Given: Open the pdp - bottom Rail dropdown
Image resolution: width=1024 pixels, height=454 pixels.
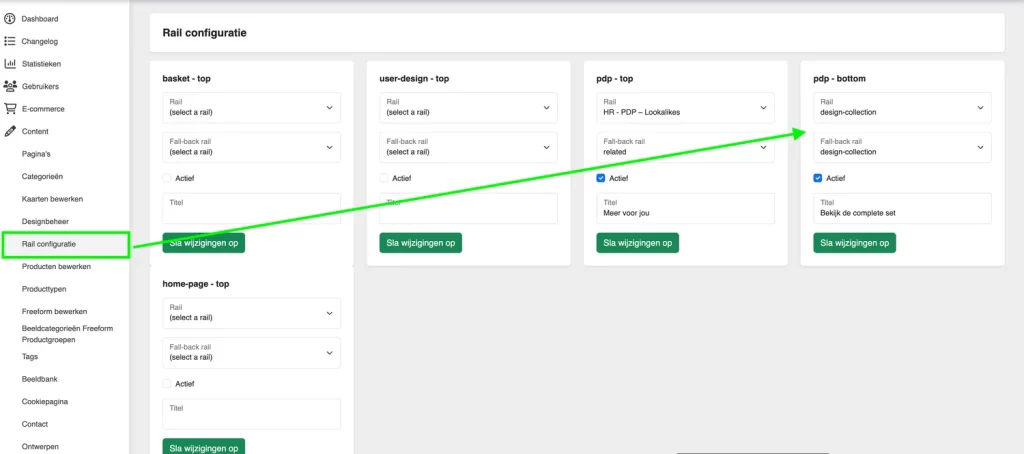Looking at the screenshot, I should (x=902, y=108).
